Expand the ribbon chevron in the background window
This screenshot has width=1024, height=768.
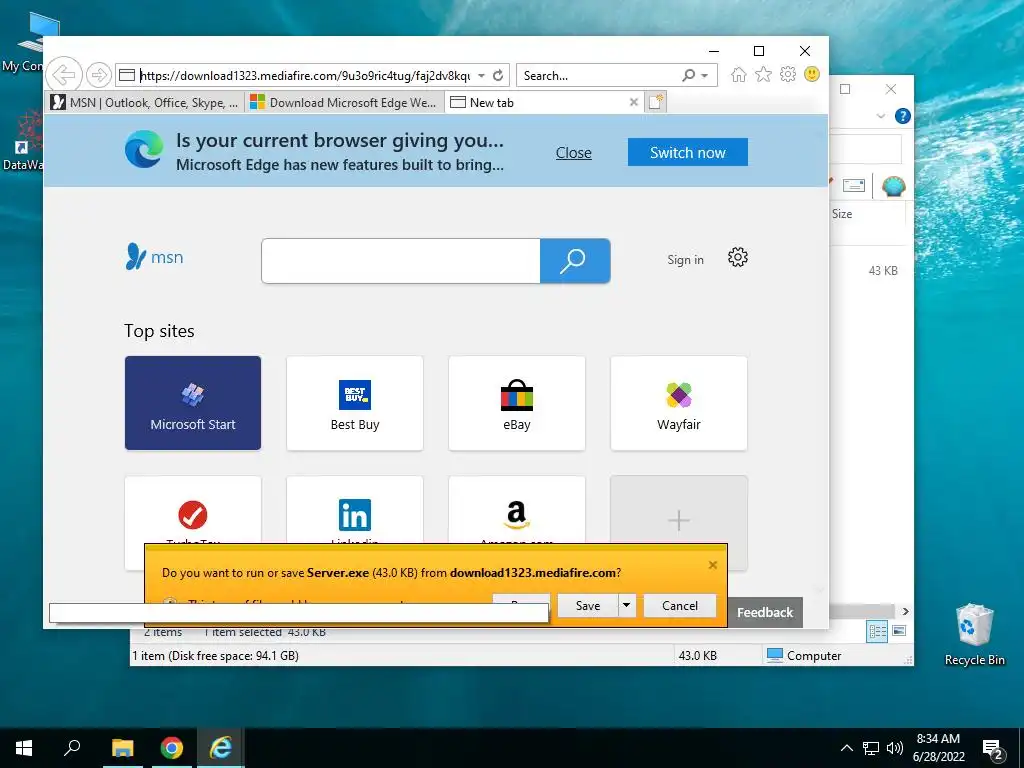point(880,116)
